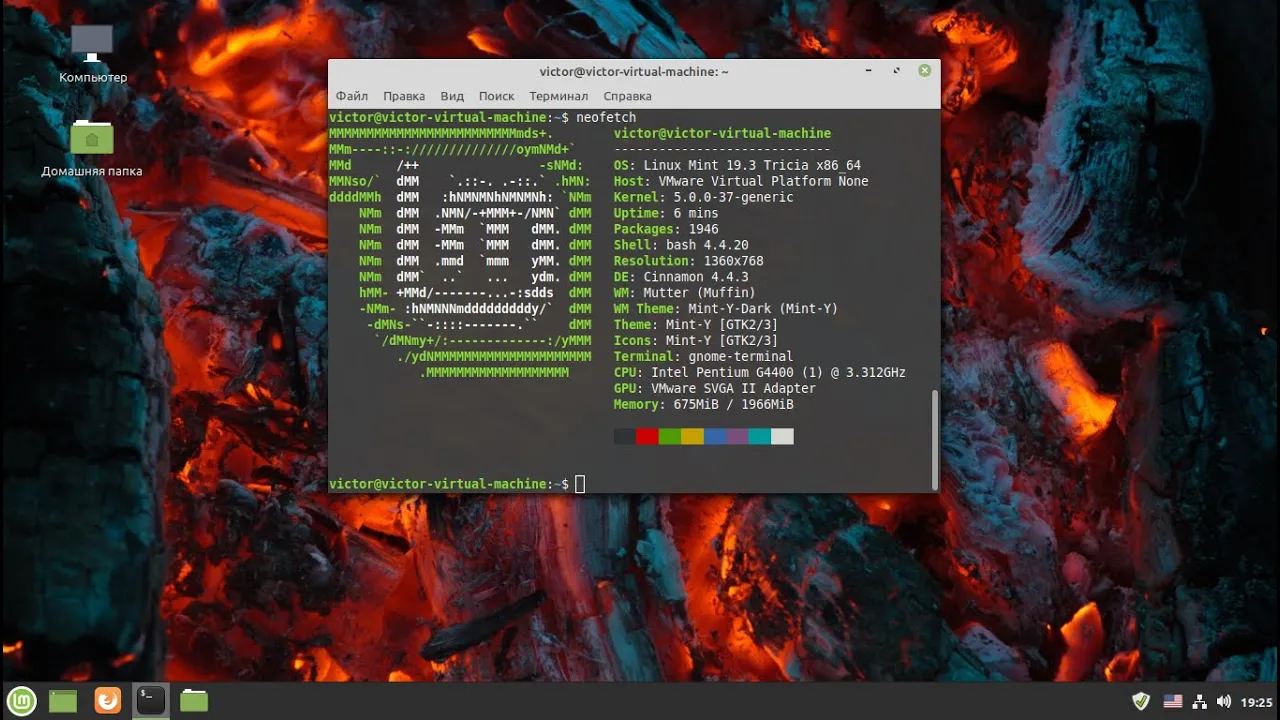This screenshot has width=1280, height=720.
Task: Click the 'Kernel: 5.0.0-37-generic' line
Action: 704,197
